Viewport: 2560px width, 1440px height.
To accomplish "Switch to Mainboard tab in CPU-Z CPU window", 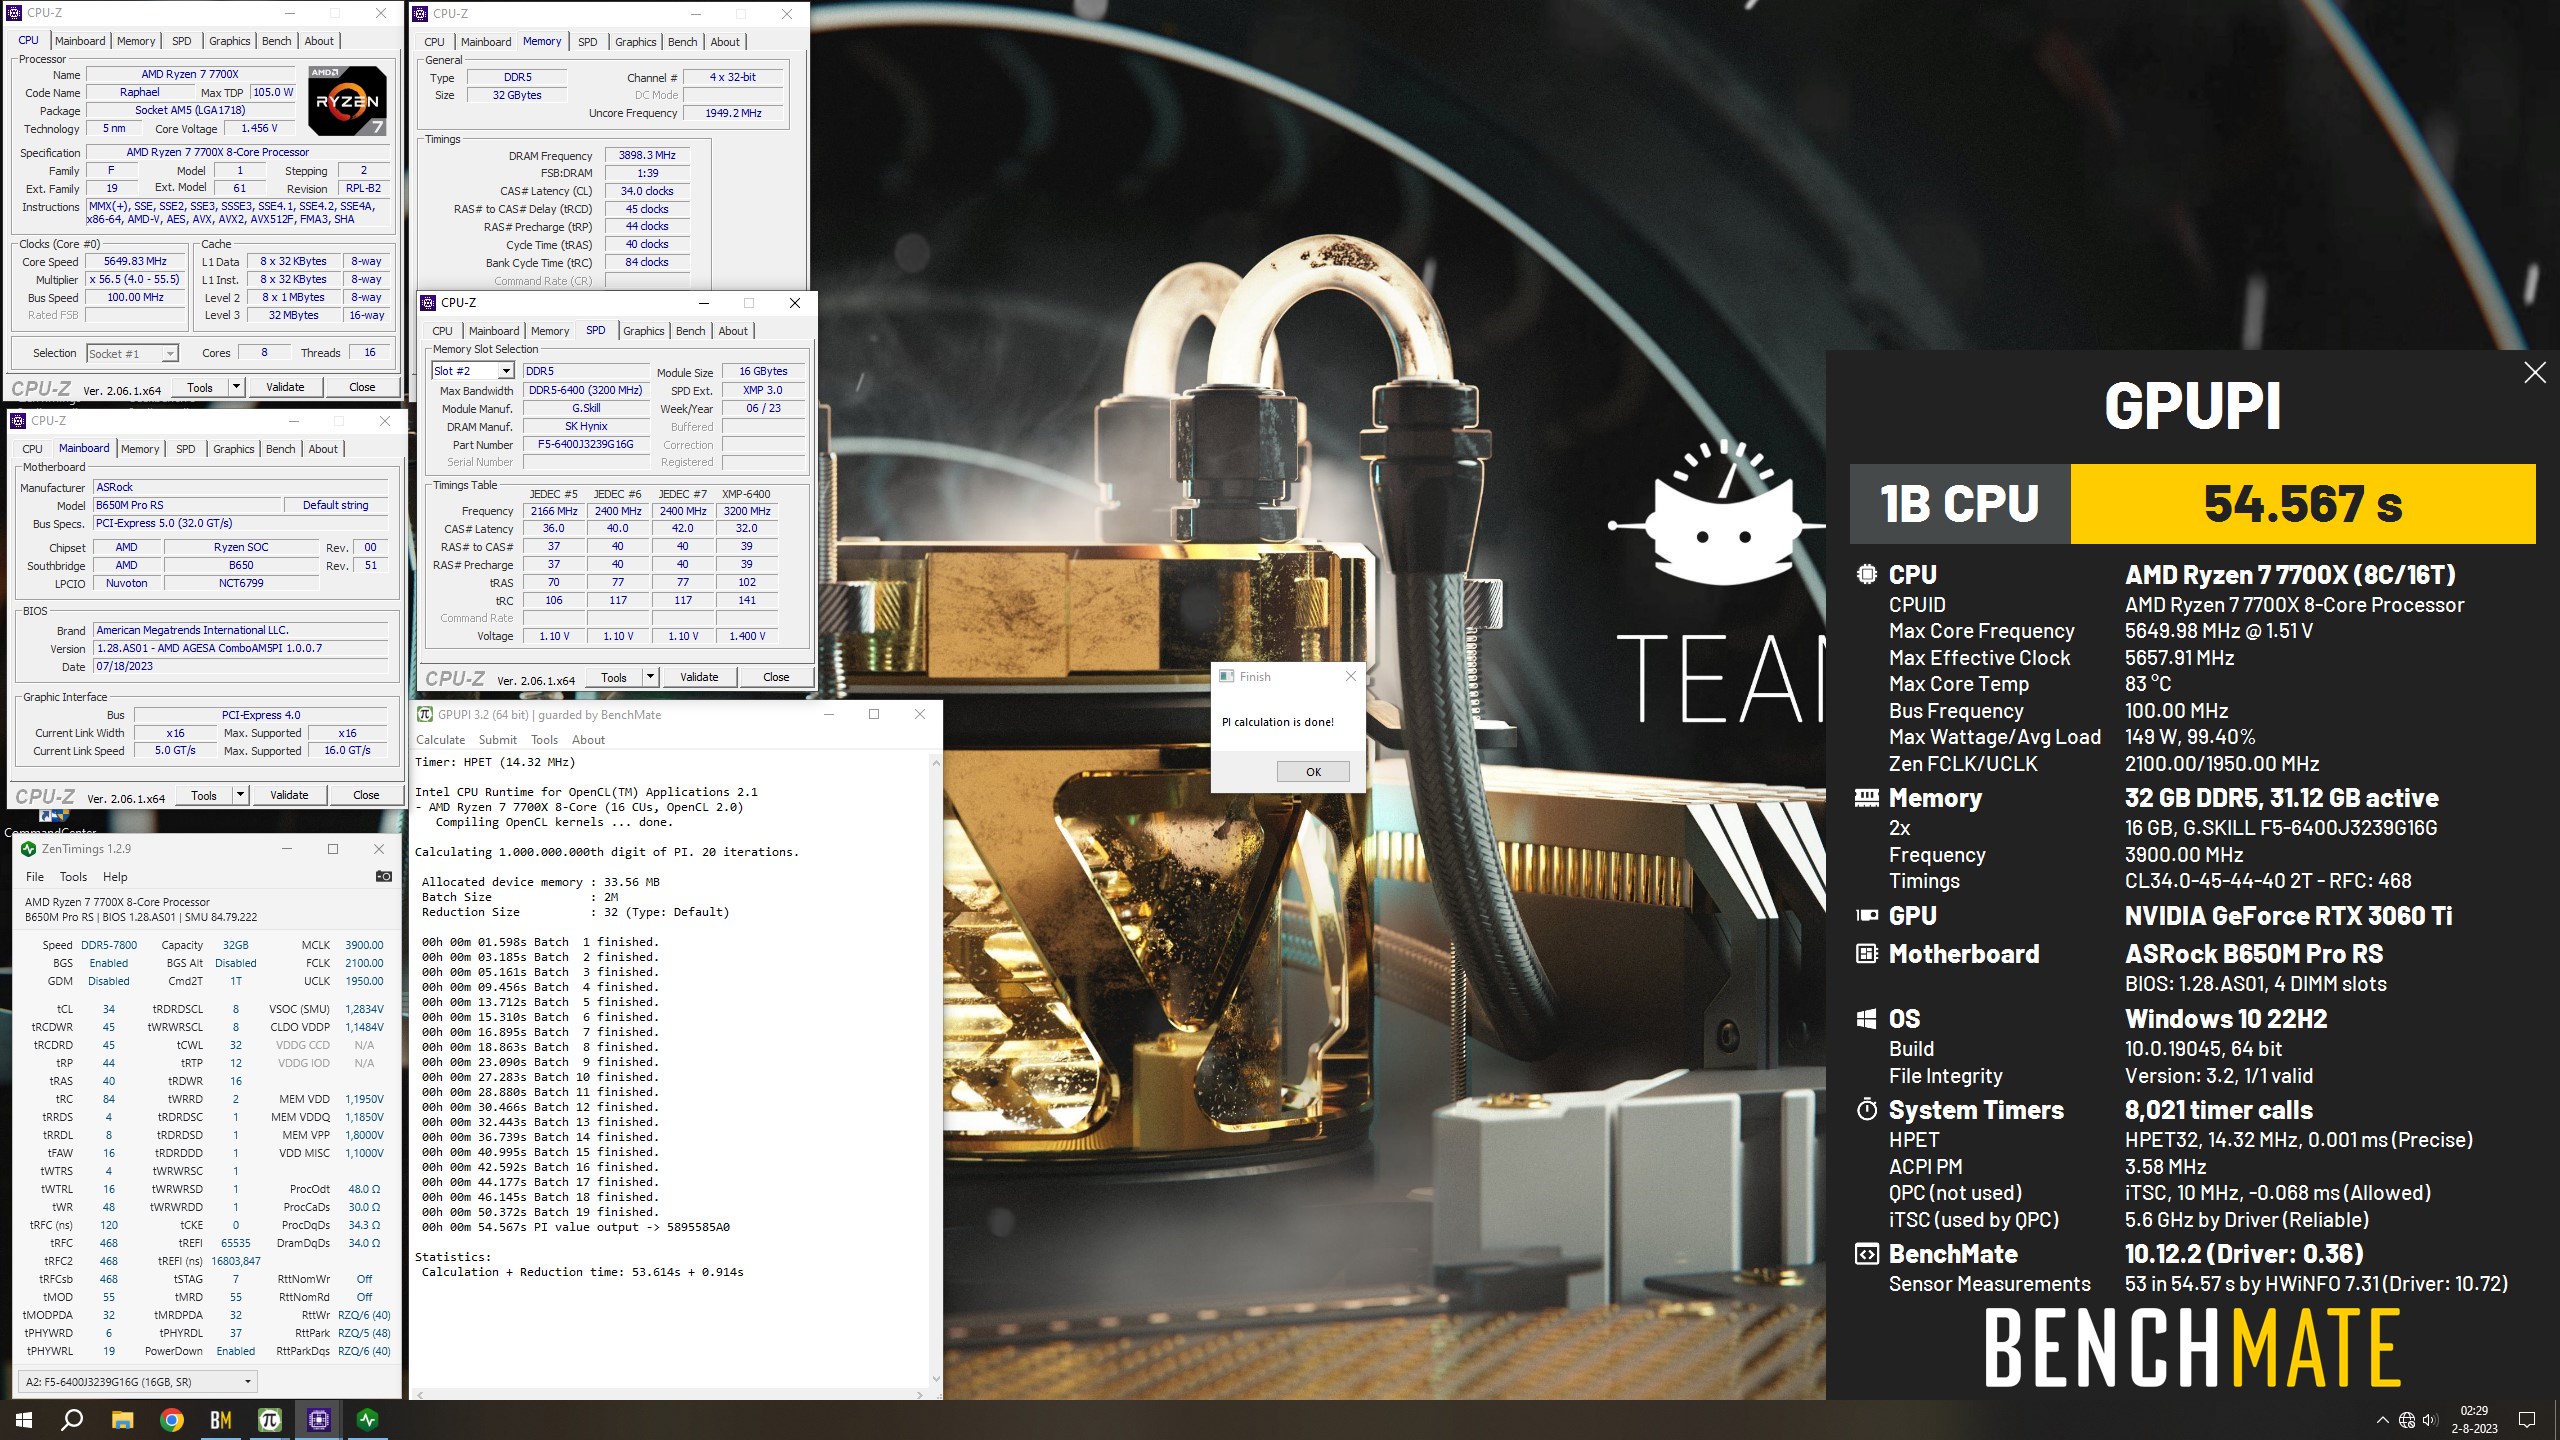I will pos(80,41).
